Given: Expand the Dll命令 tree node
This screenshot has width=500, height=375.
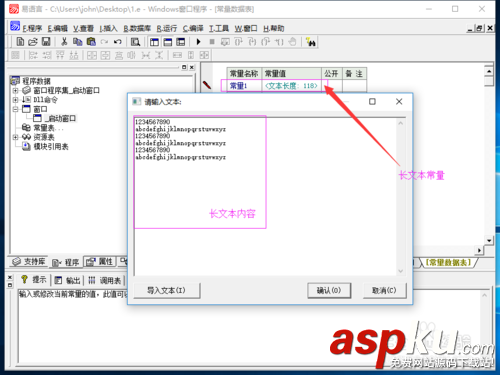Looking at the screenshot, I should coord(15,100).
